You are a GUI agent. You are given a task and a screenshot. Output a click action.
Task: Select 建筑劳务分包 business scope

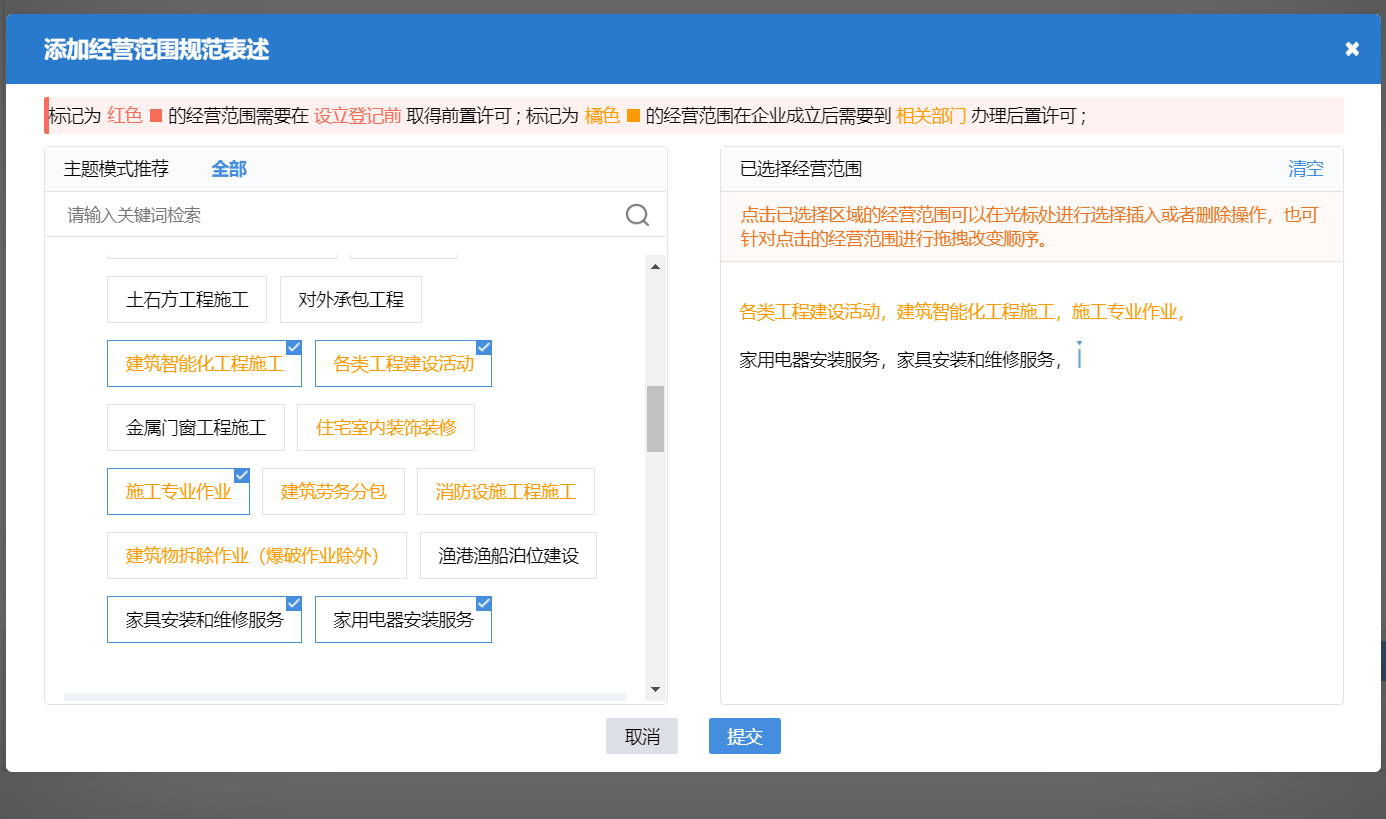[x=333, y=491]
